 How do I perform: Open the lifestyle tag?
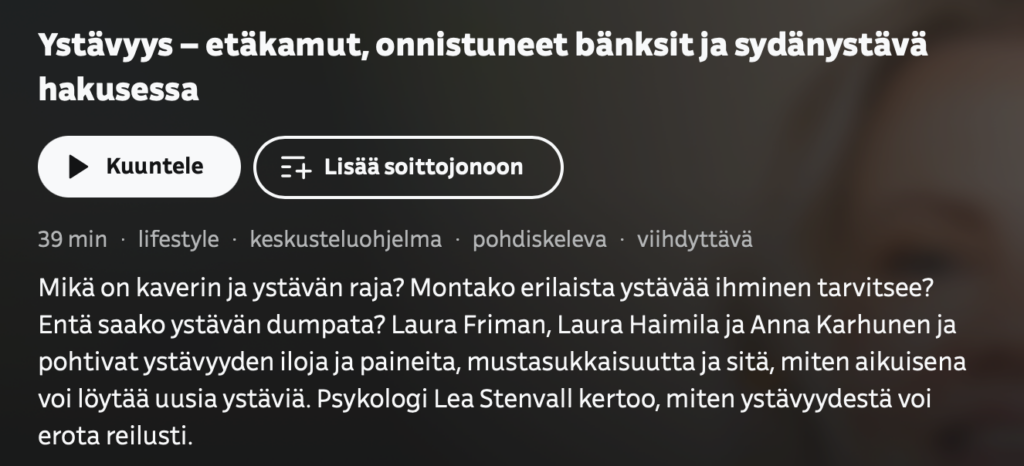tap(178, 240)
